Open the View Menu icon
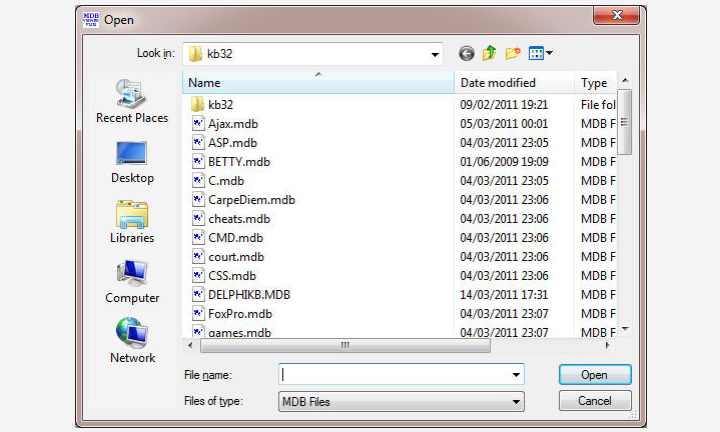The image size is (720, 432). point(541,53)
